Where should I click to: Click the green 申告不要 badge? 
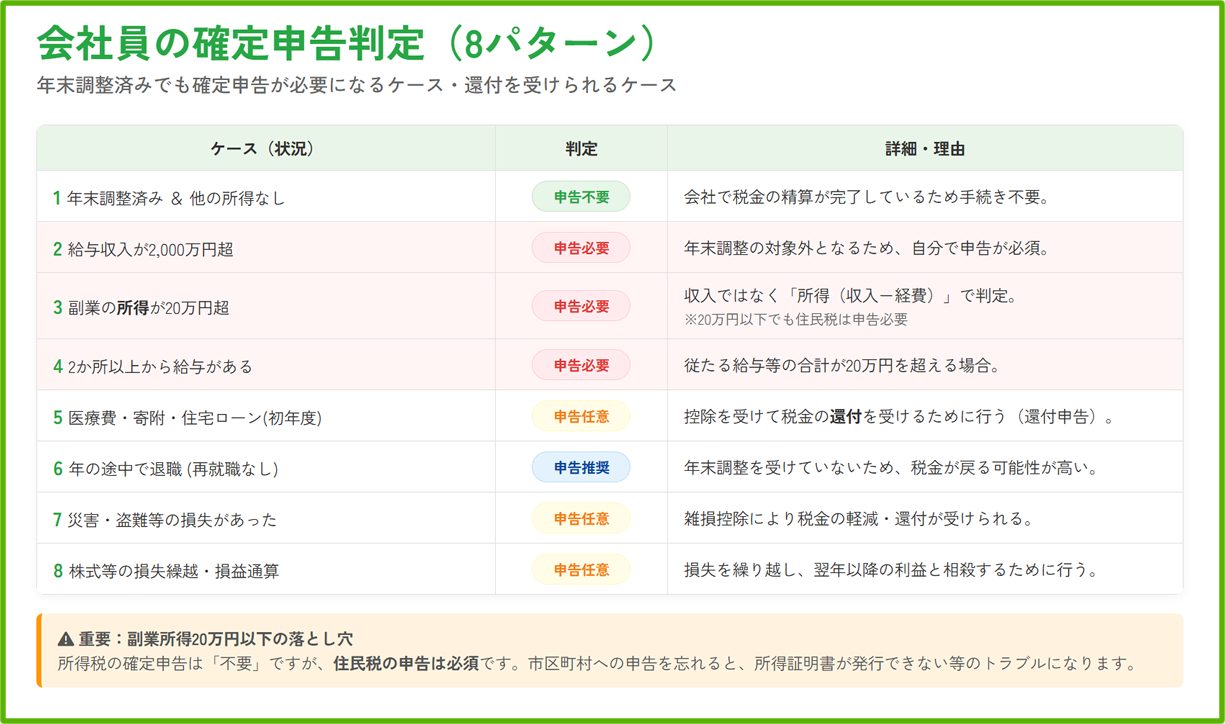point(581,197)
